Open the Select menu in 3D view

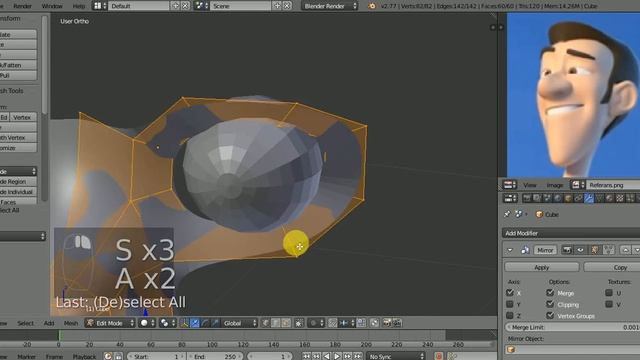[x=25, y=323]
